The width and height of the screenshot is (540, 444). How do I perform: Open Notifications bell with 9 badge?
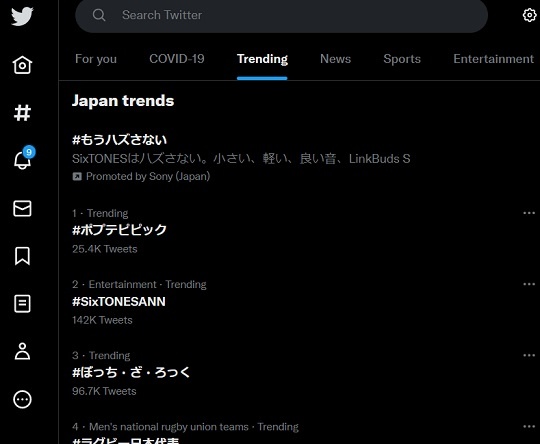(x=23, y=158)
